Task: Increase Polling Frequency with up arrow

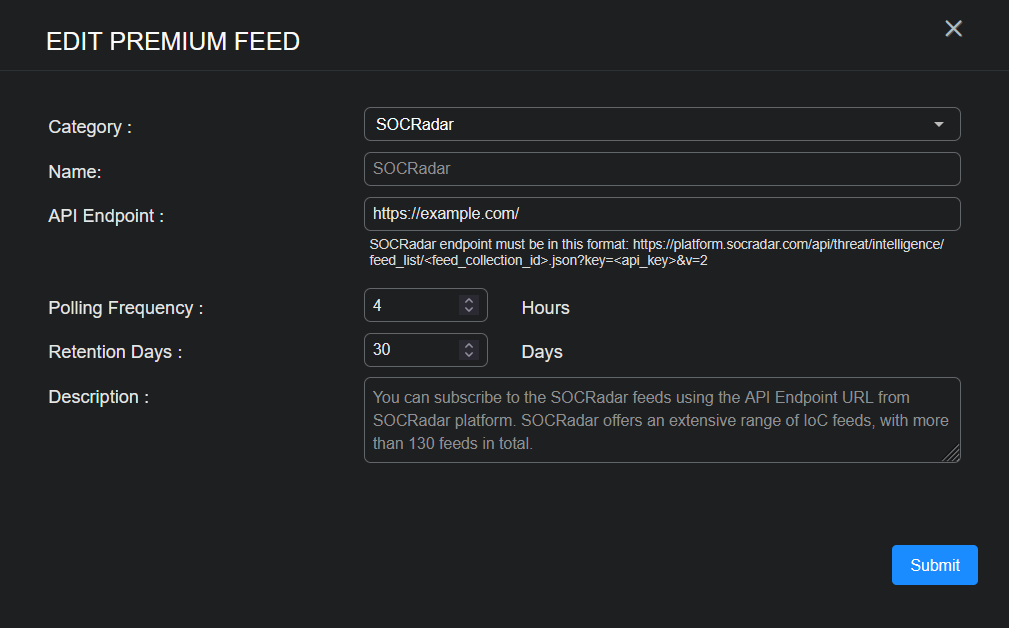Action: pyautogui.click(x=469, y=300)
